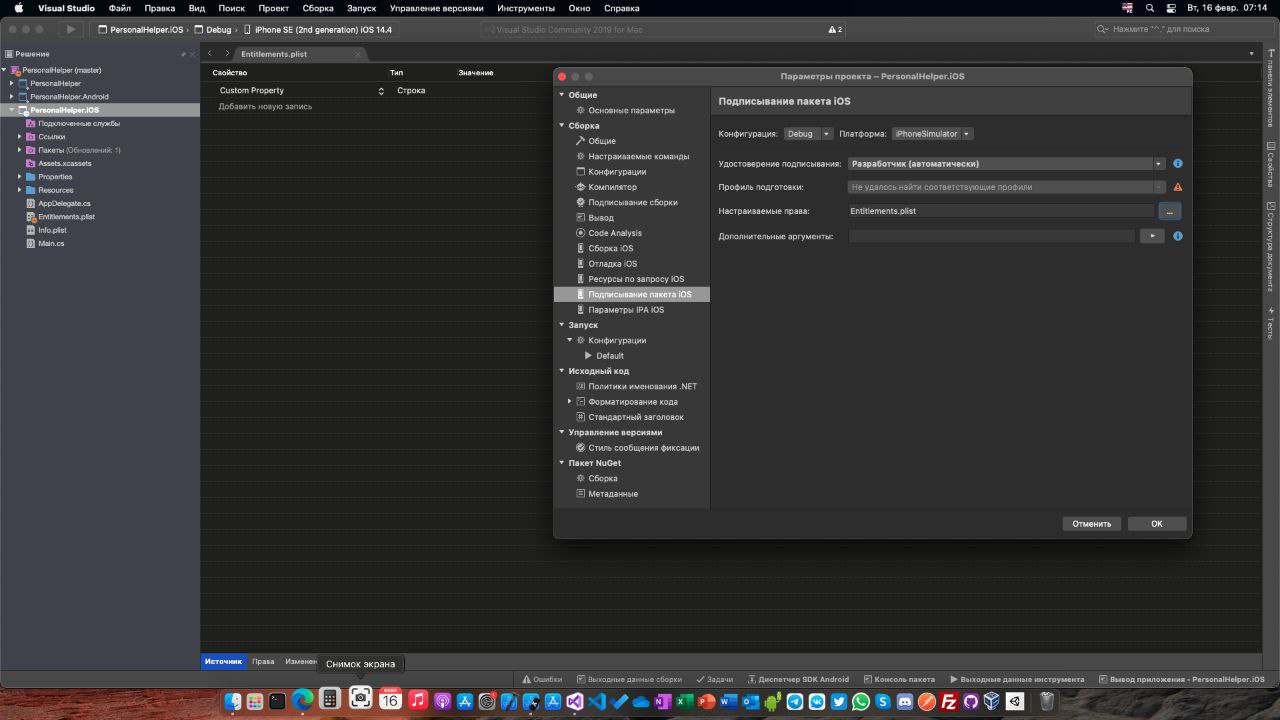Image resolution: width=1280 pixels, height=720 pixels.
Task: Select 'Code Analysis' in options tree
Action: pyautogui.click(x=615, y=233)
